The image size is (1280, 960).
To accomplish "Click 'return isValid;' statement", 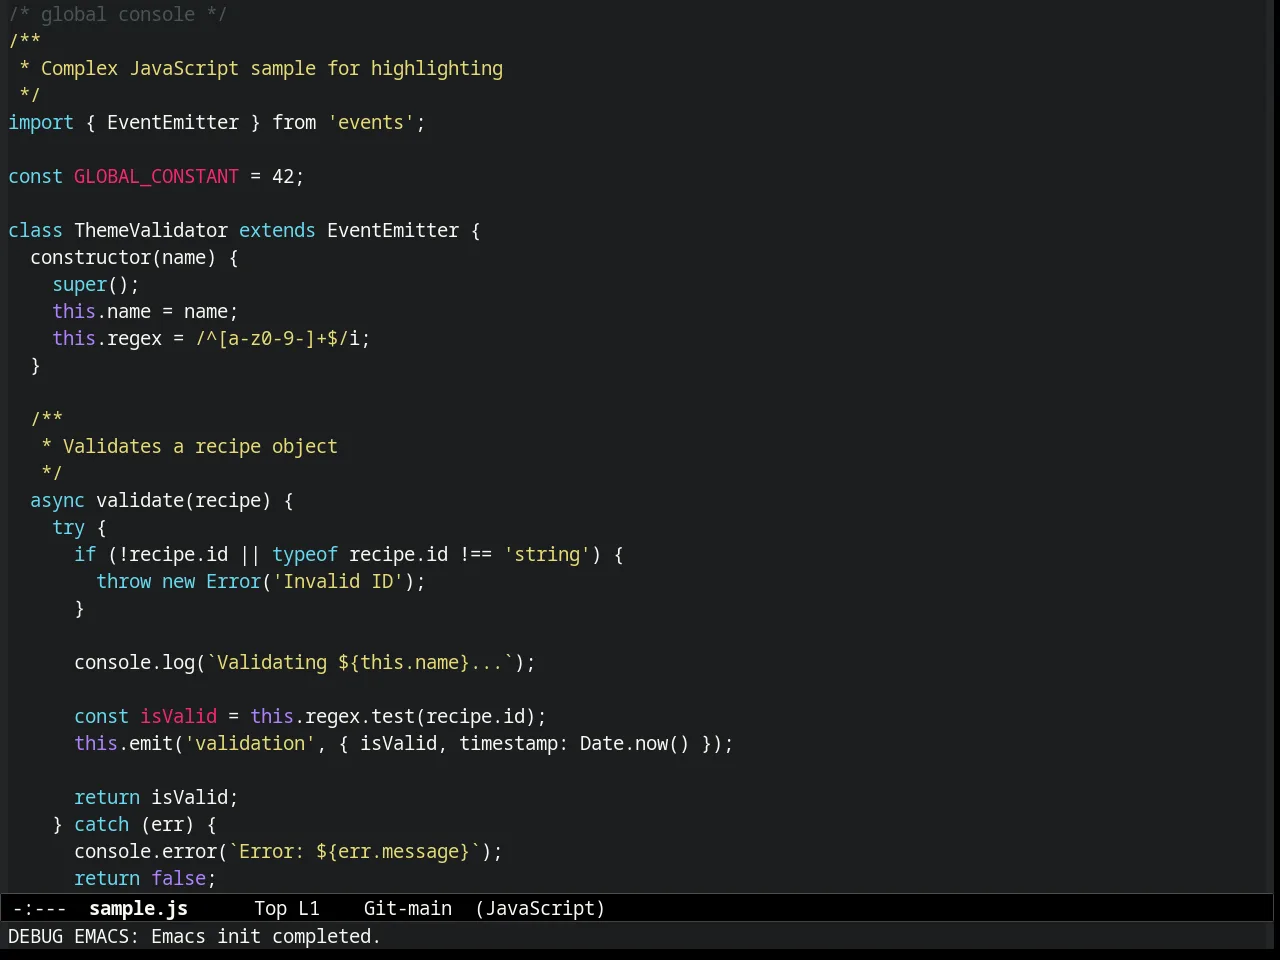I will pyautogui.click(x=156, y=797).
